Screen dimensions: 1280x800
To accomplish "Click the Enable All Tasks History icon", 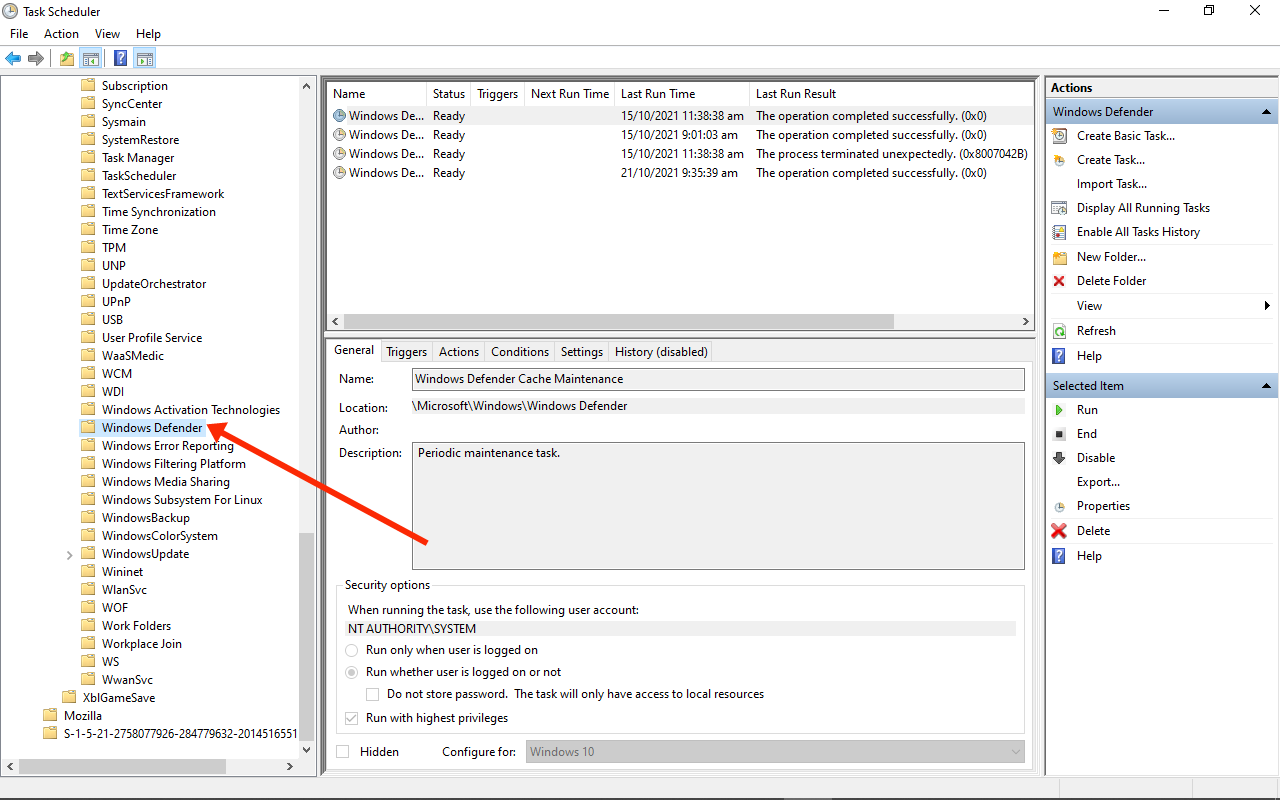I will [1059, 232].
